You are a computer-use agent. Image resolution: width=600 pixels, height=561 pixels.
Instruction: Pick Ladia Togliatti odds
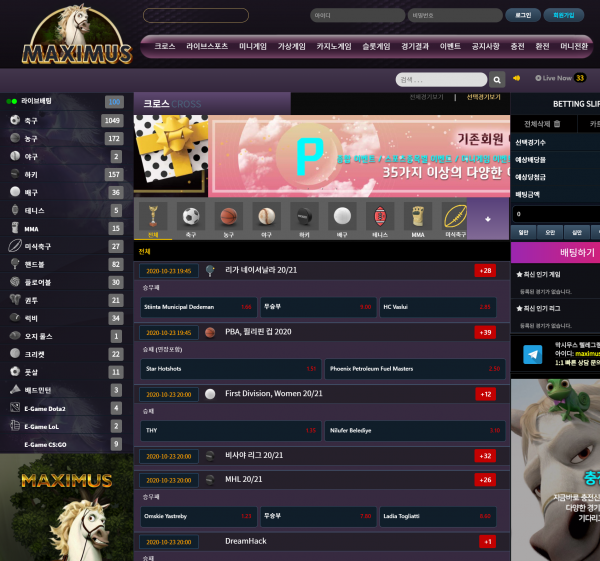coord(438,516)
